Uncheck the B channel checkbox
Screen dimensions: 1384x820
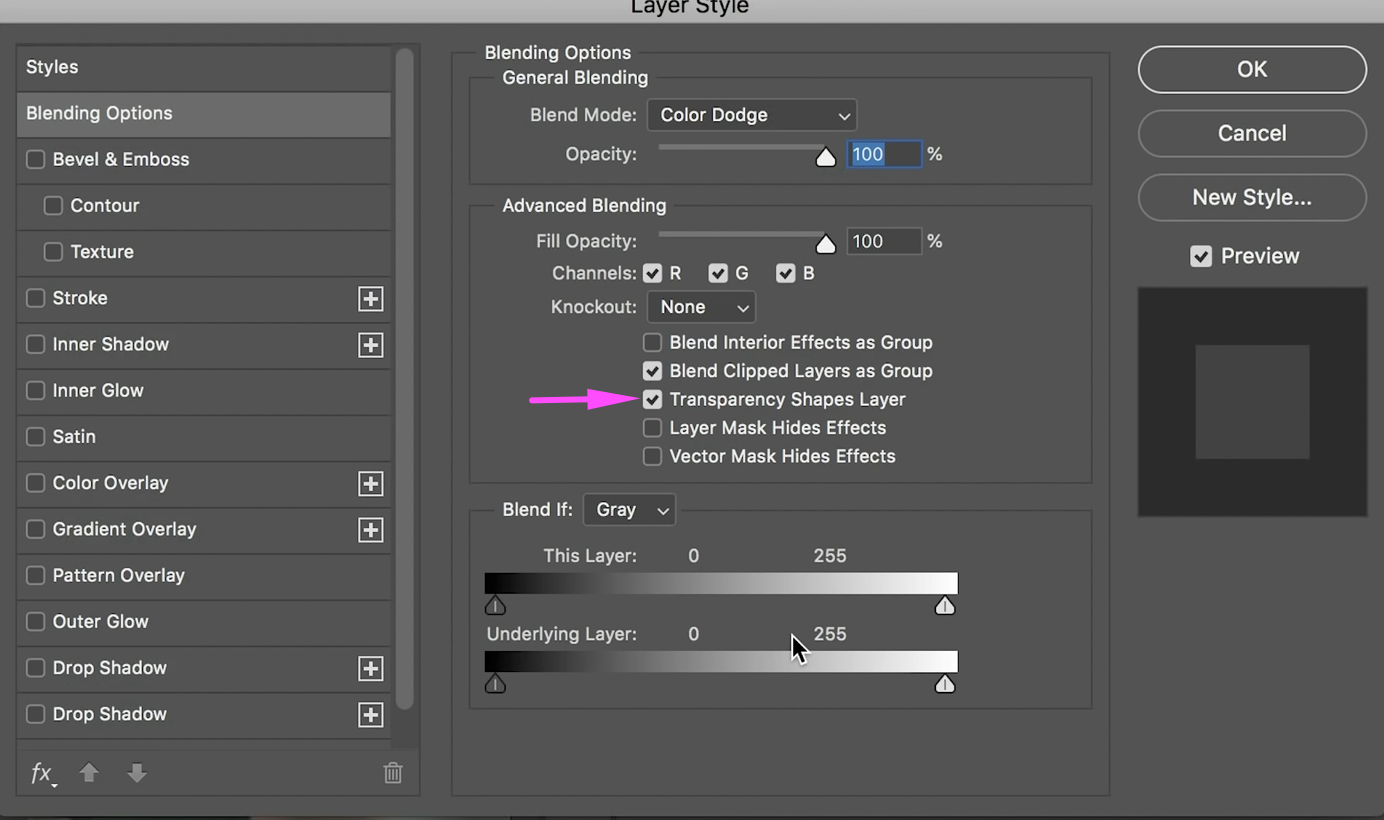786,273
